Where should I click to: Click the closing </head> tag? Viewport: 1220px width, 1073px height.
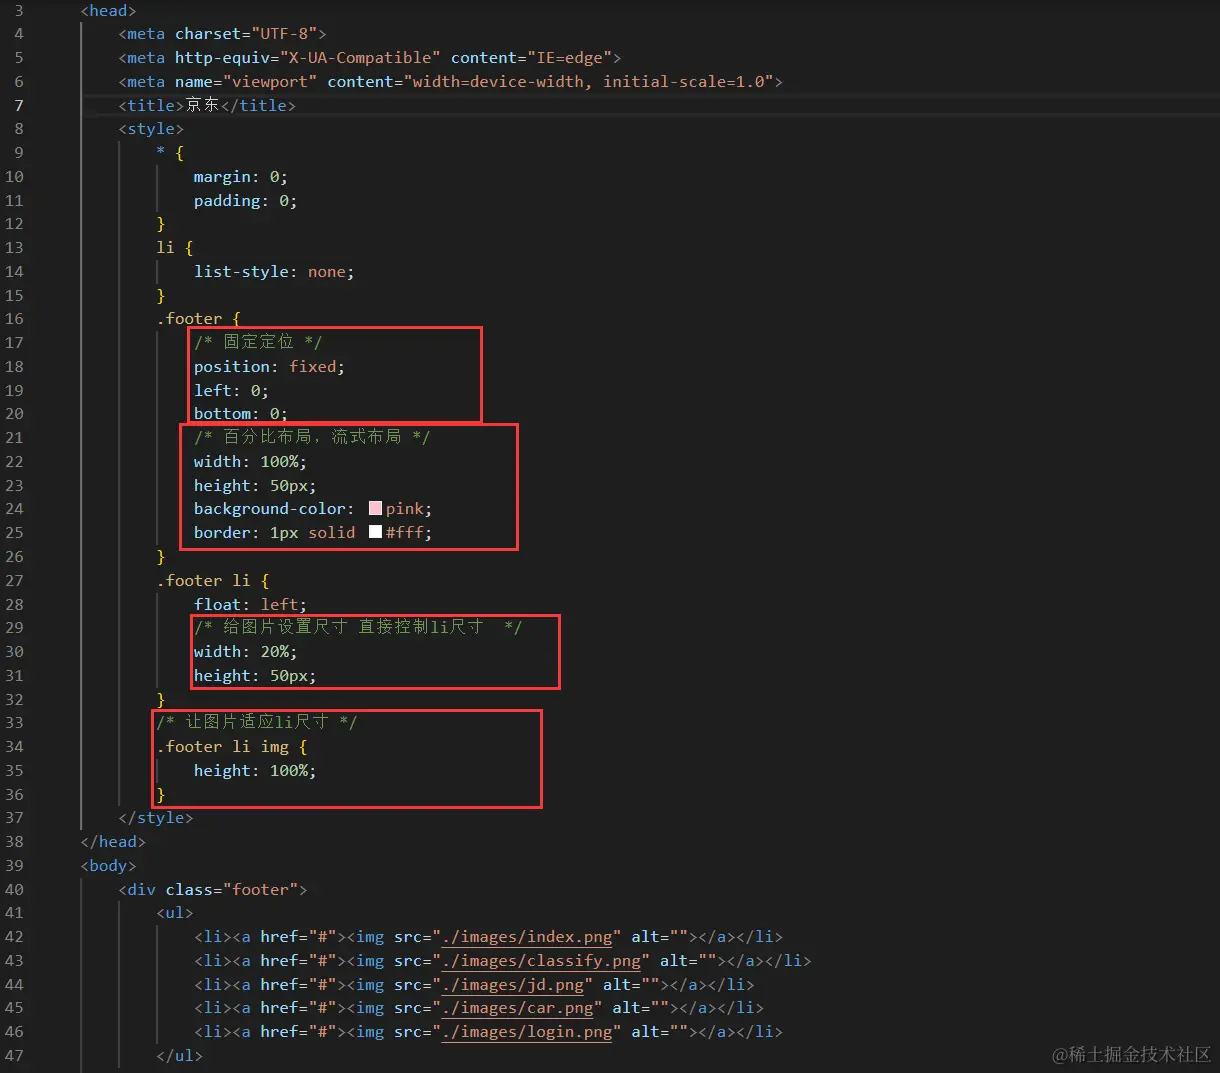[x=113, y=842]
